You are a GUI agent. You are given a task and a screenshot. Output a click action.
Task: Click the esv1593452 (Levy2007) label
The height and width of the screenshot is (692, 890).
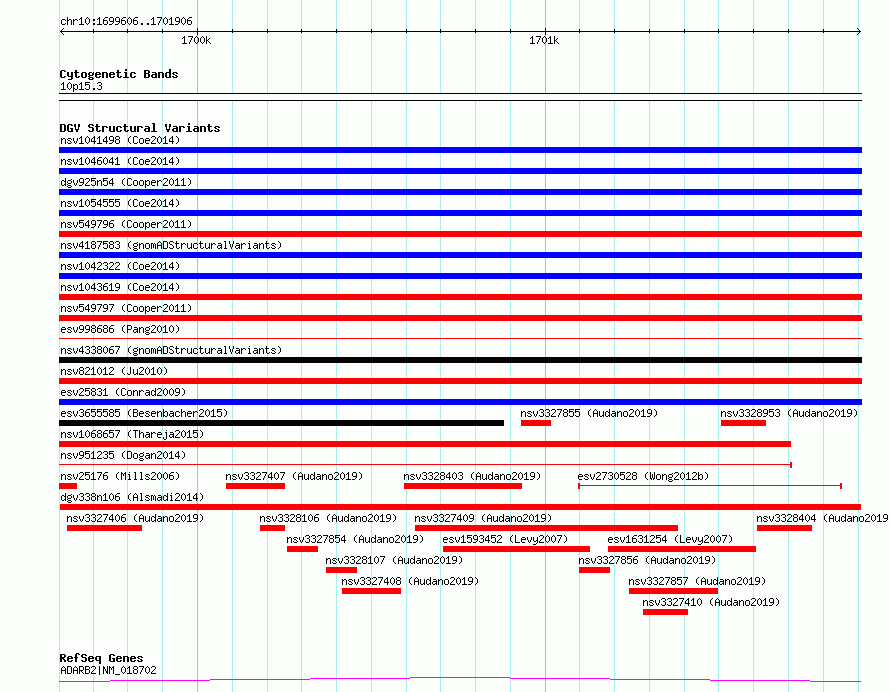[505, 539]
